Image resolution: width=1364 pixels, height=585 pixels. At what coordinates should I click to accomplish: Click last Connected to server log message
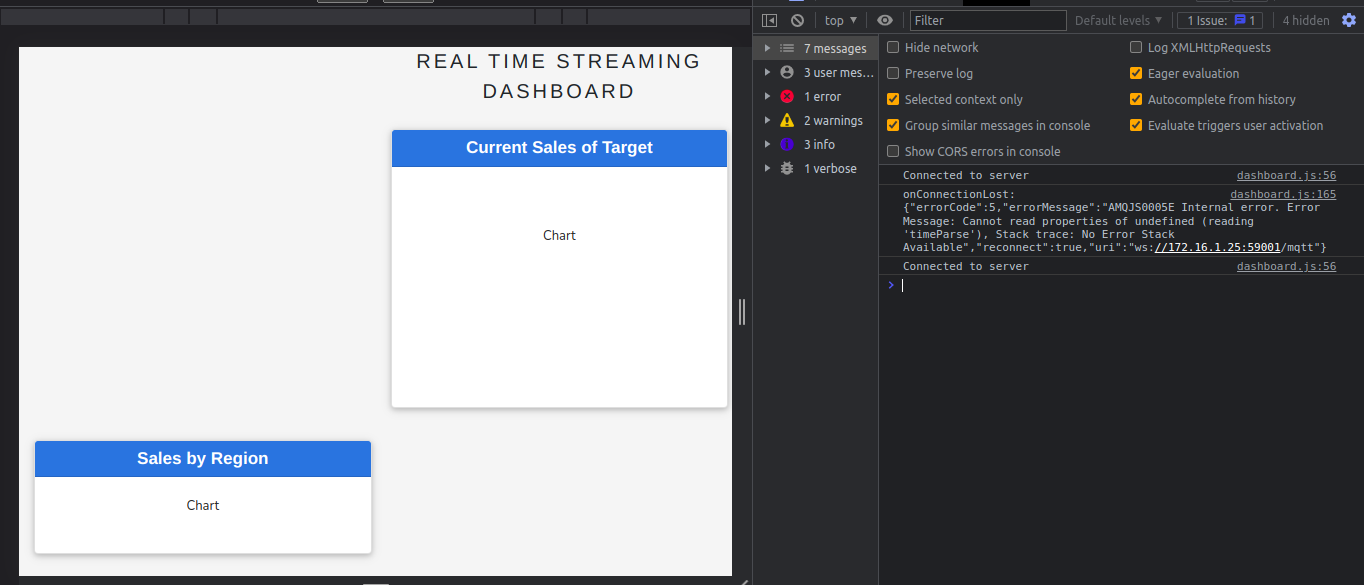965,266
